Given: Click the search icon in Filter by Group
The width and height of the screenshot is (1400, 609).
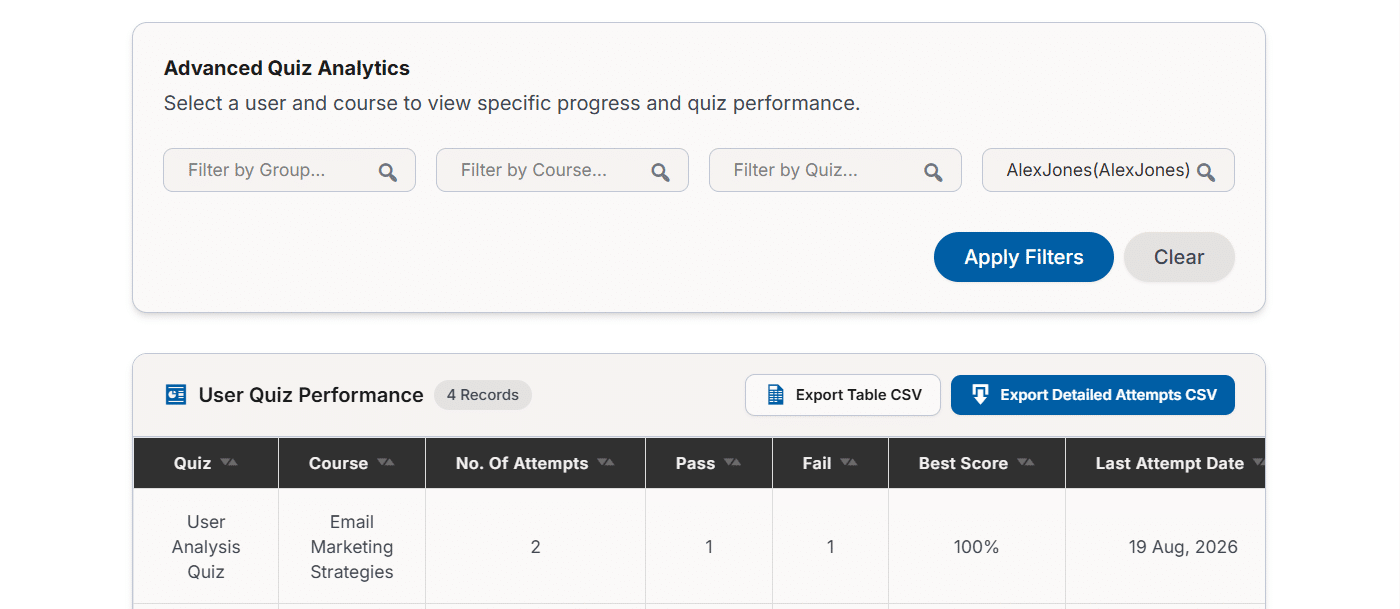Looking at the screenshot, I should click(388, 172).
